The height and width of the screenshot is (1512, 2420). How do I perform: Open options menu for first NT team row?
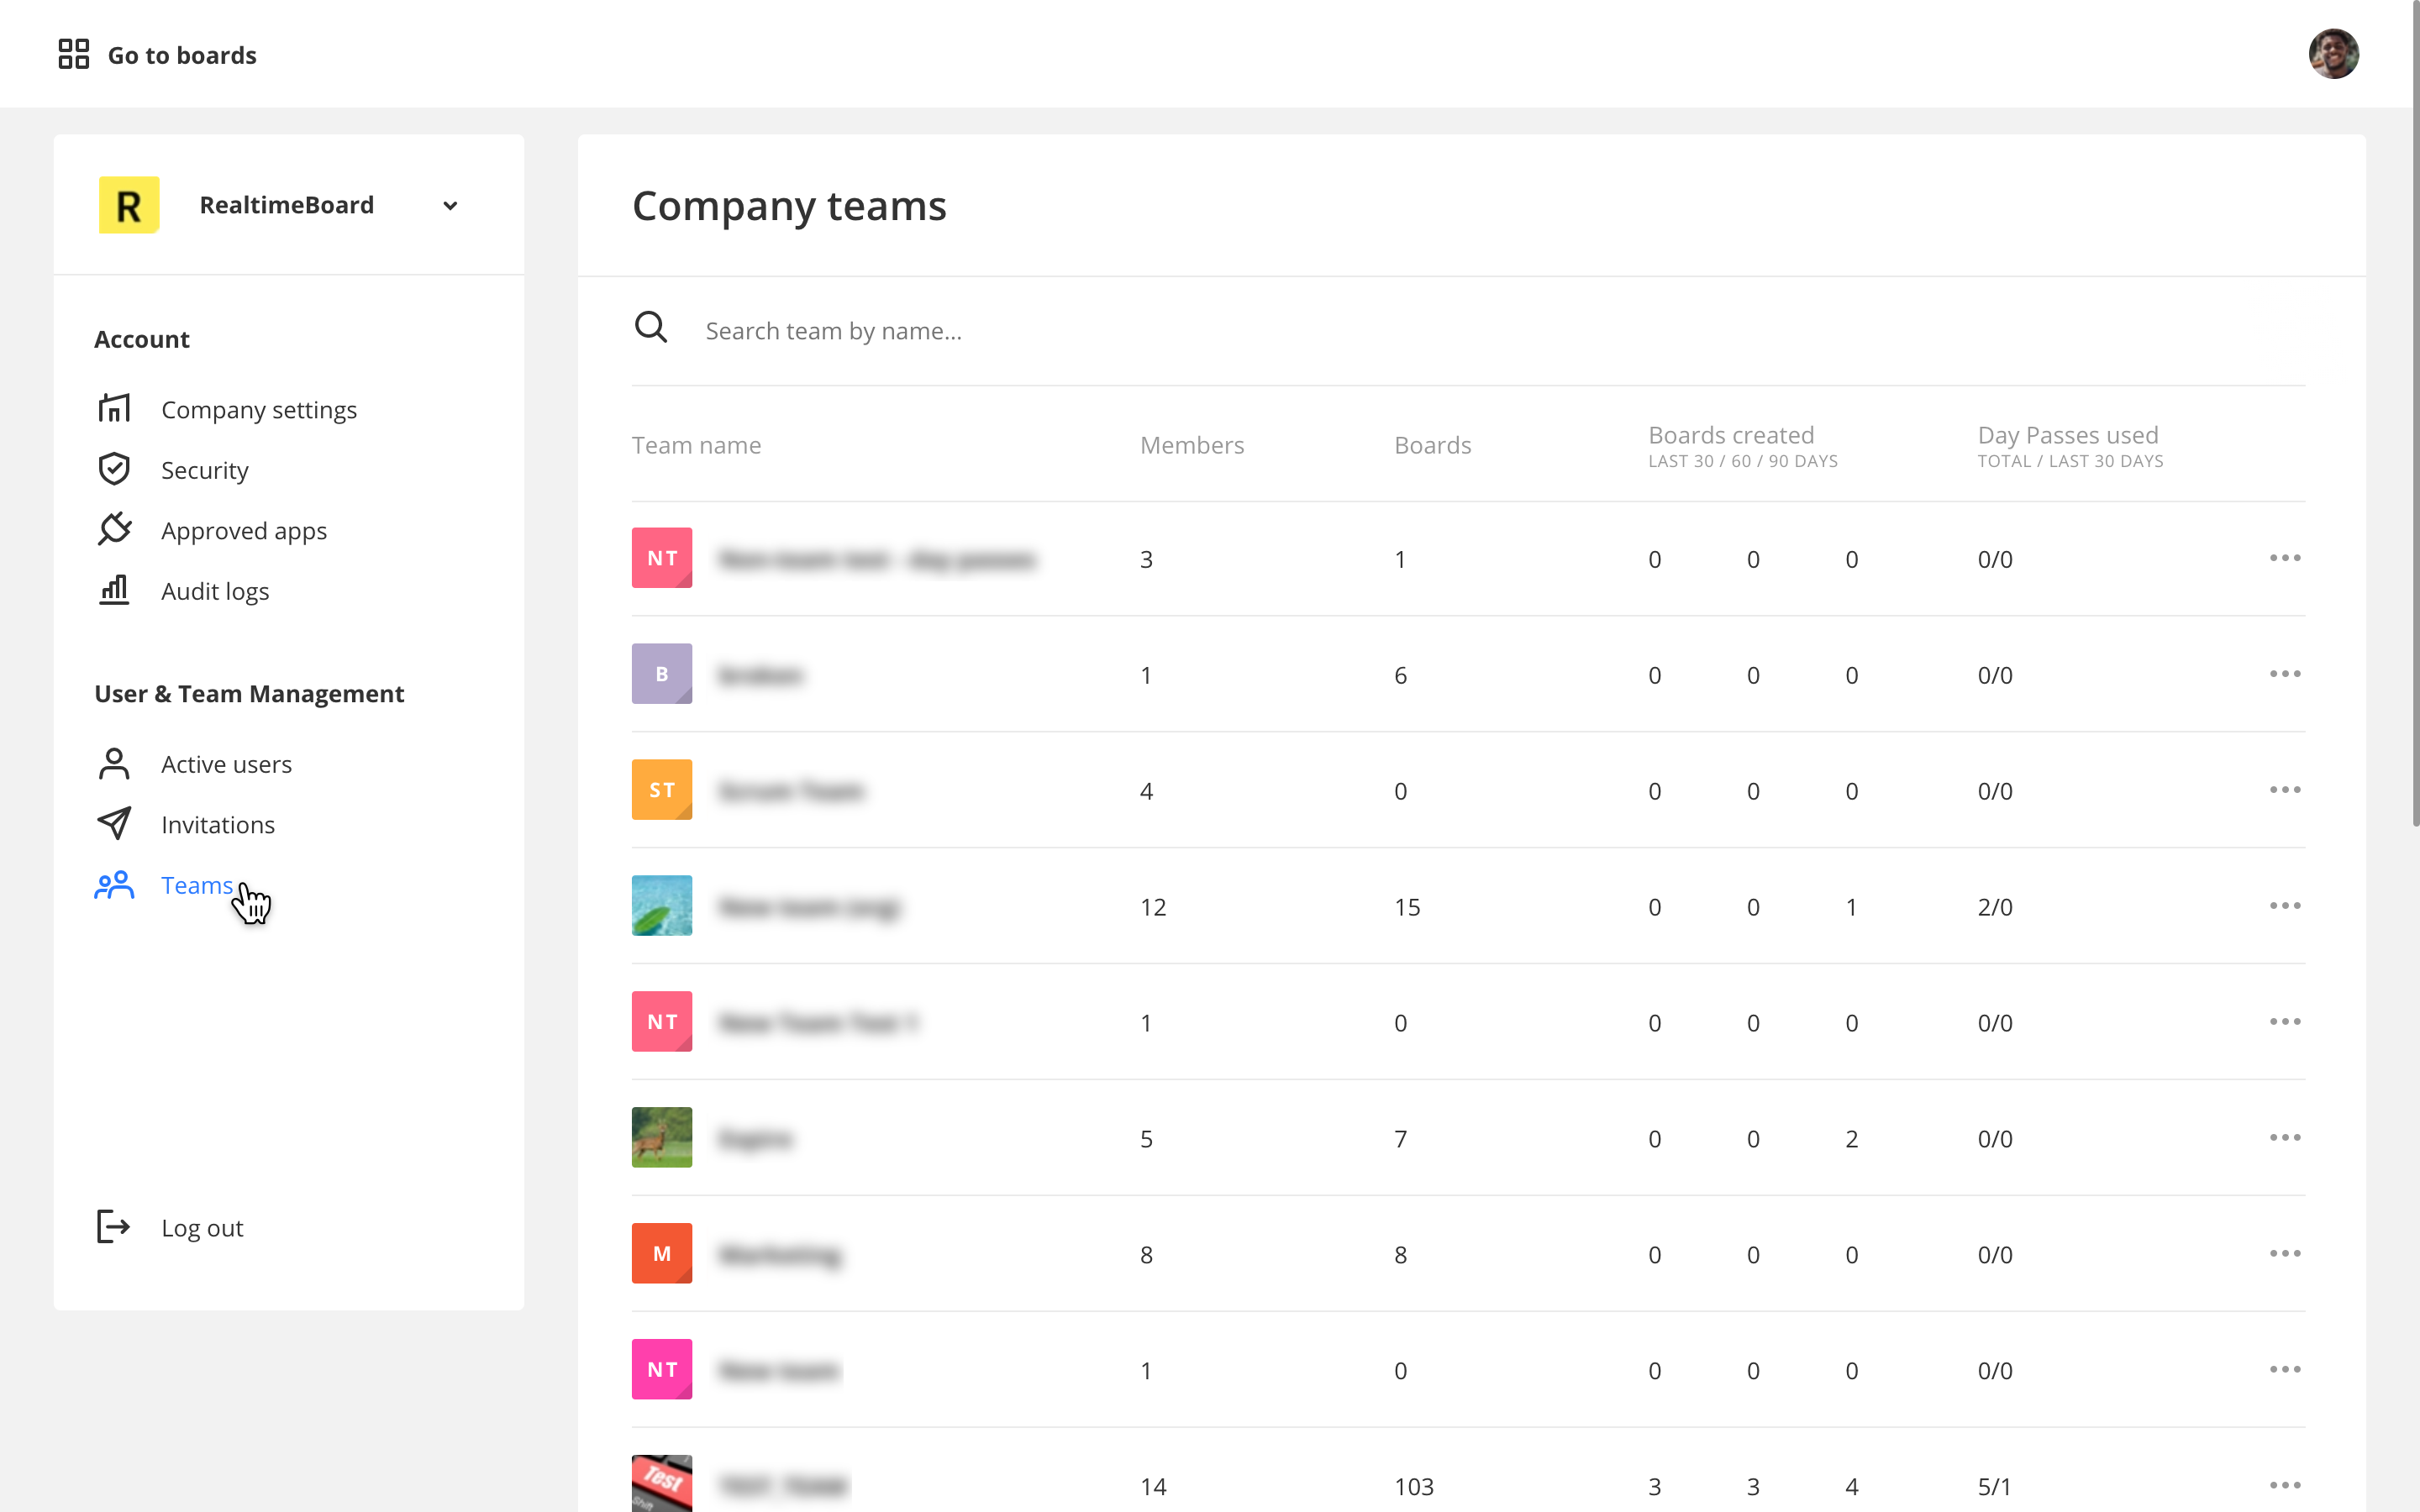click(2284, 558)
